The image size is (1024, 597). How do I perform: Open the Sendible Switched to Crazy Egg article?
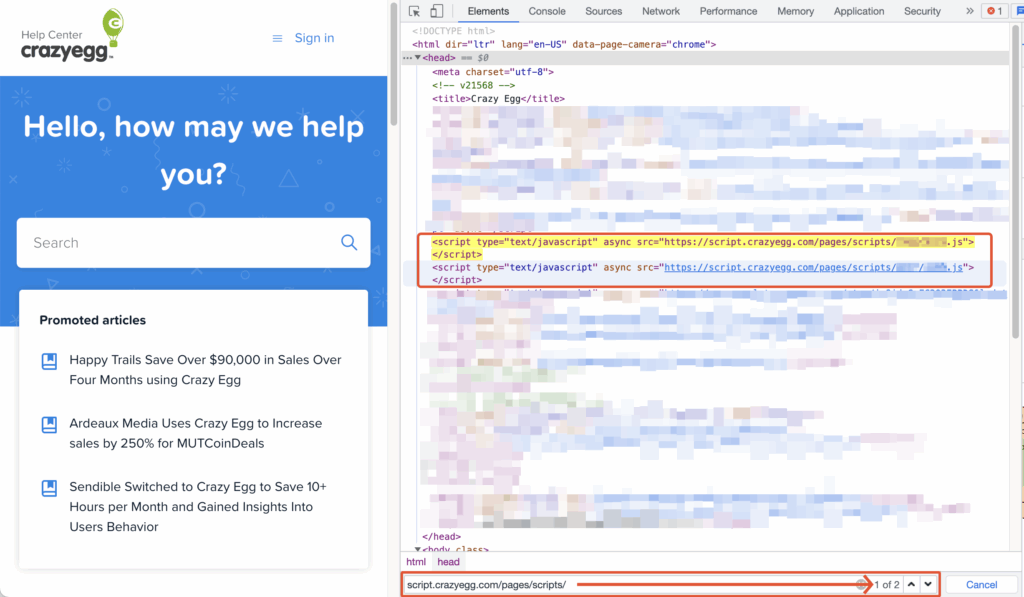(x=198, y=506)
